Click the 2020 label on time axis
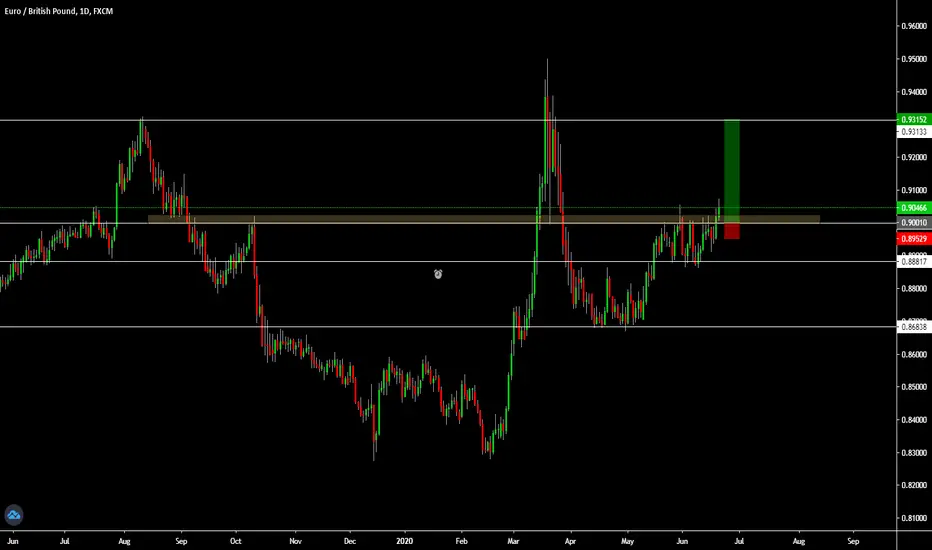This screenshot has height=550, width=932. [404, 541]
